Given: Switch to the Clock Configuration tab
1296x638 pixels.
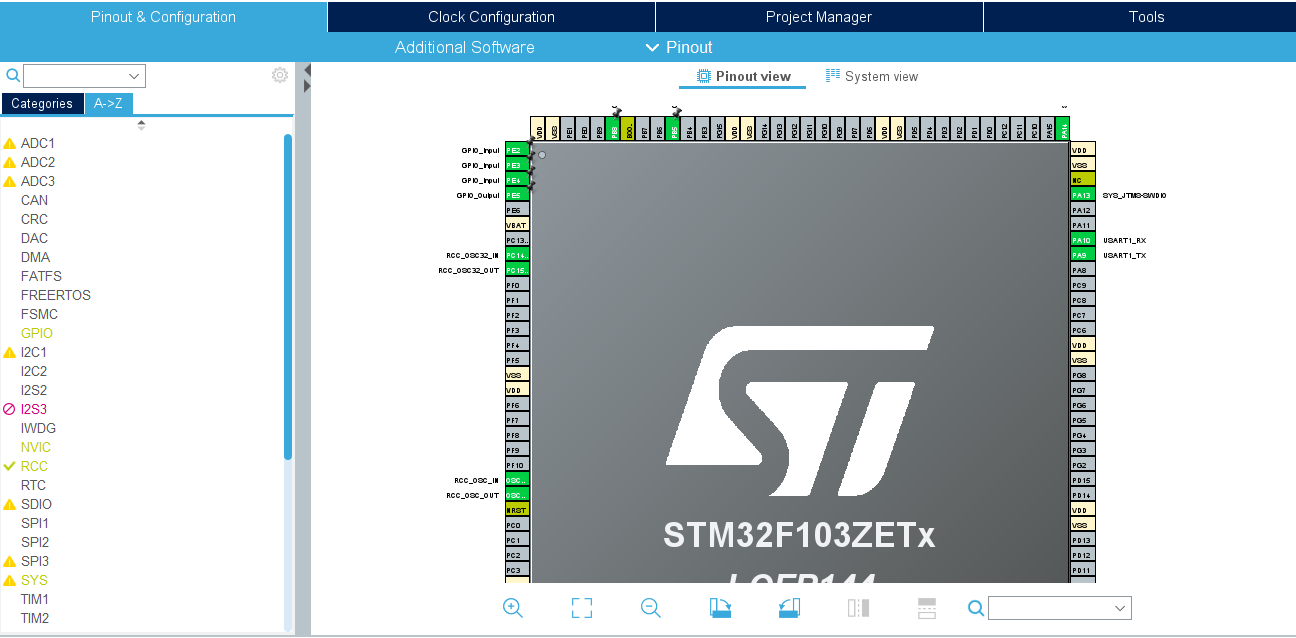Looking at the screenshot, I should pos(490,16).
